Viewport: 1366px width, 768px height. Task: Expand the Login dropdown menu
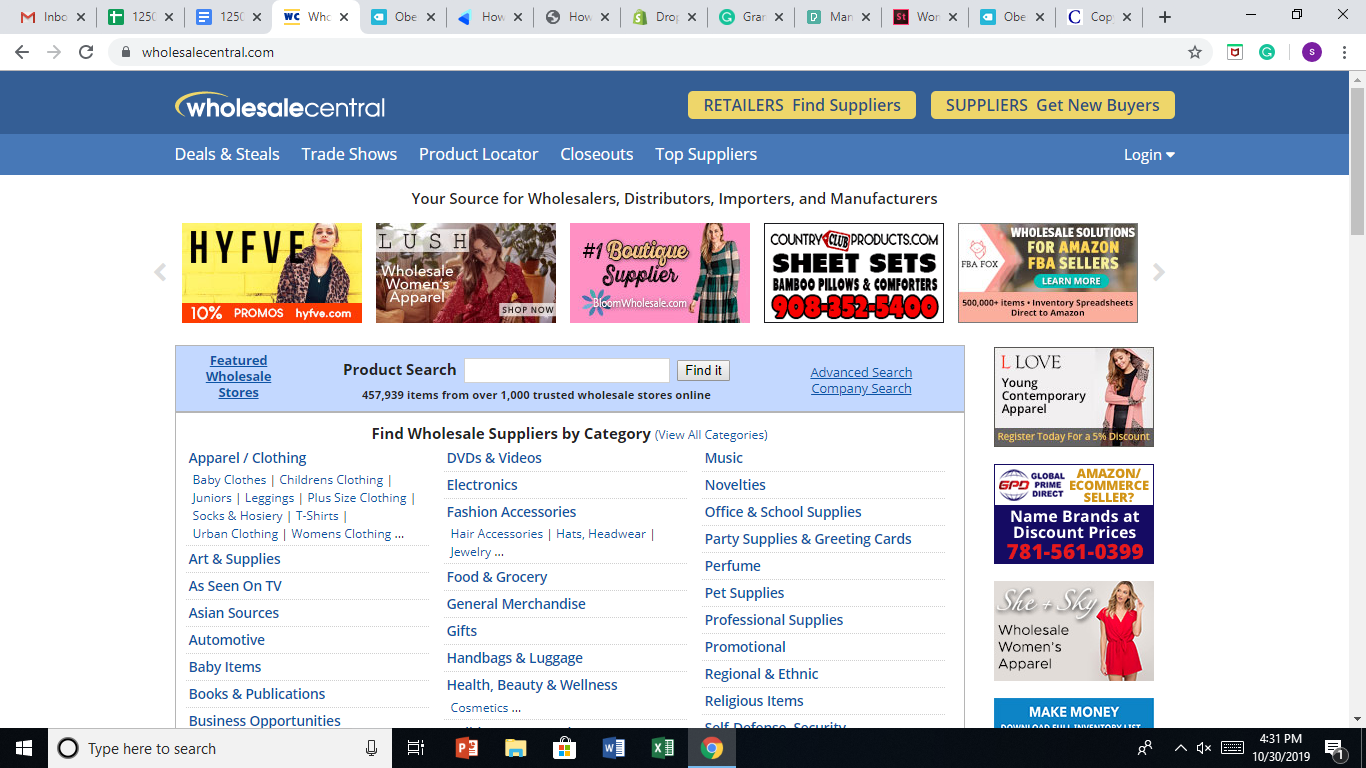tap(1149, 155)
